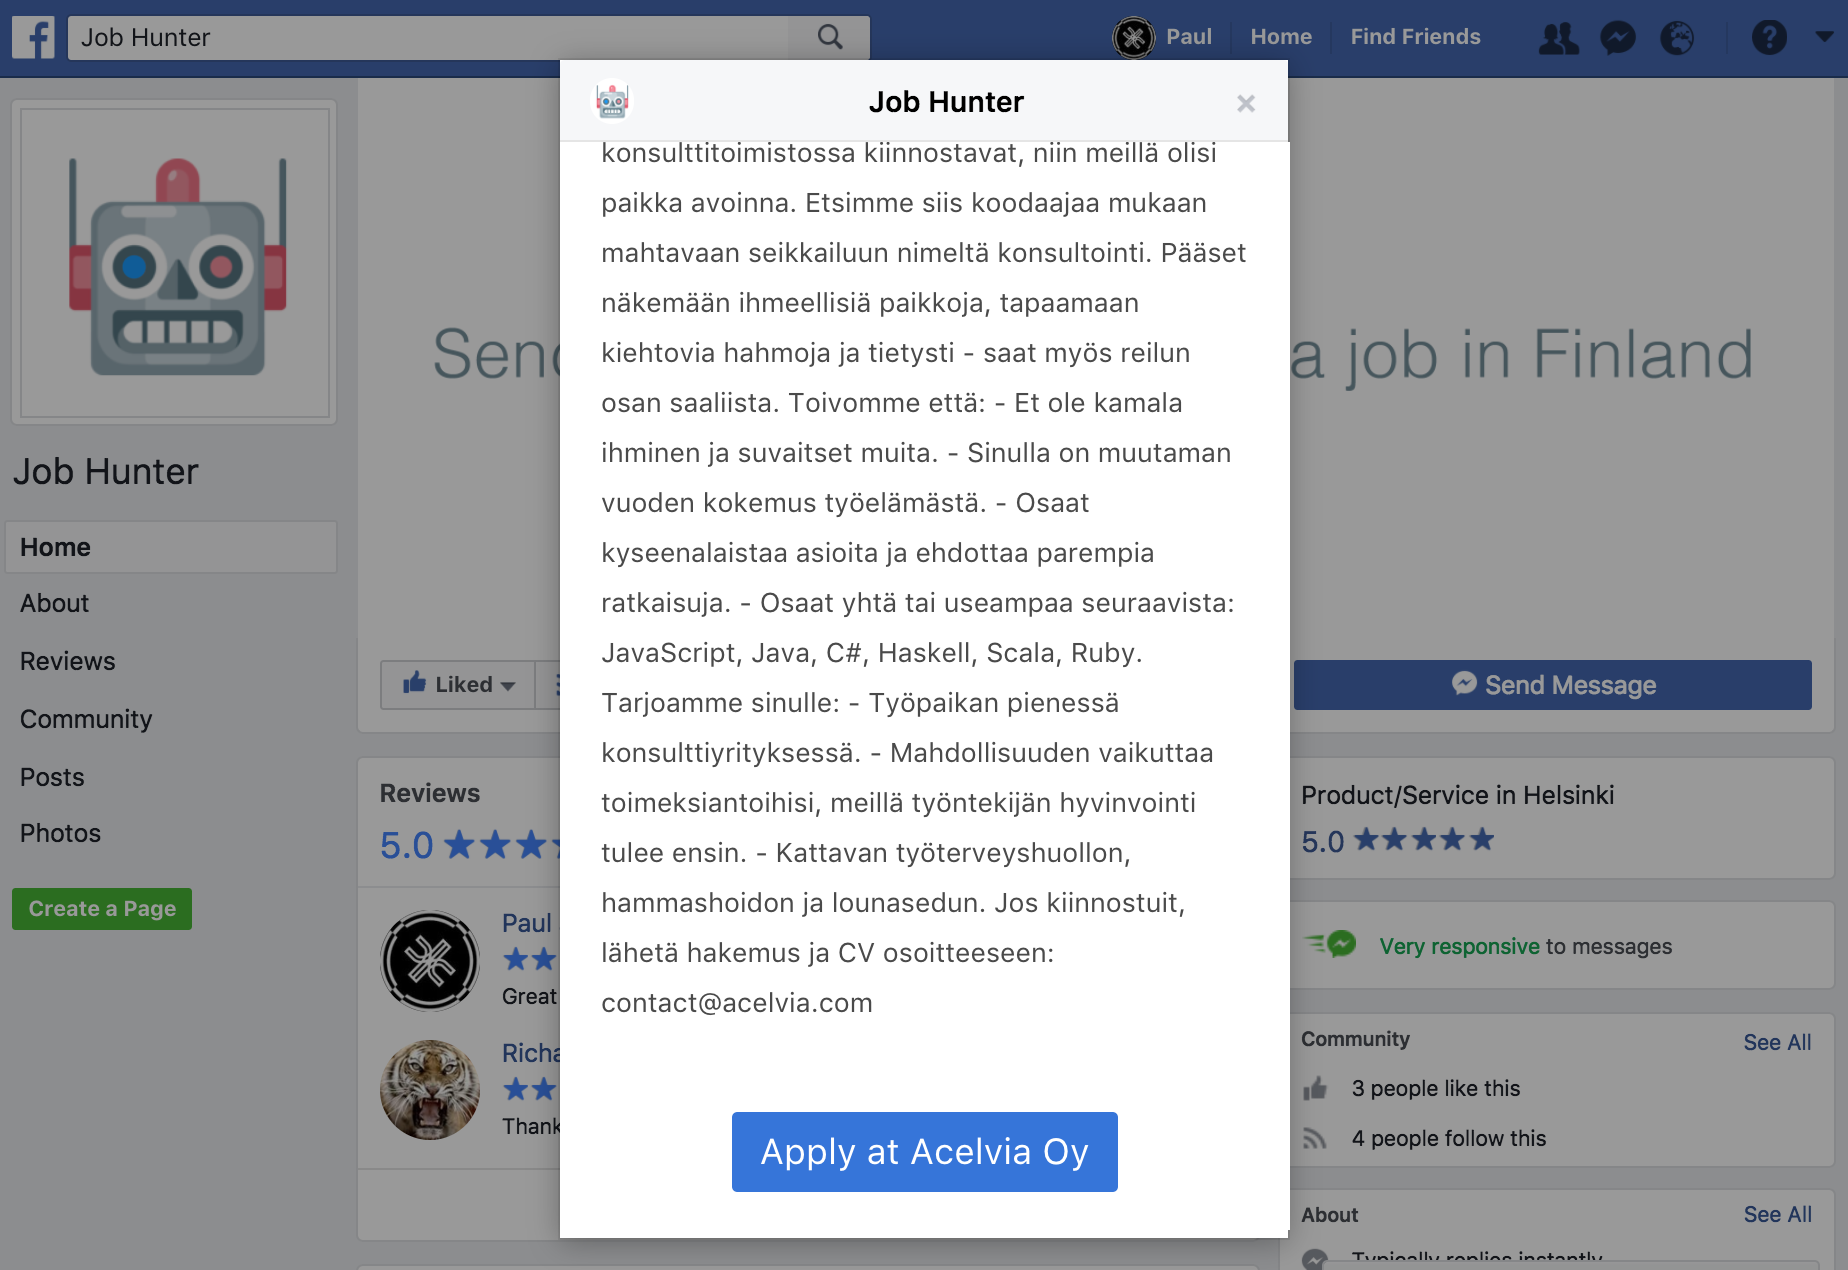Click 3 people like this text
The height and width of the screenshot is (1270, 1848).
coord(1435,1088)
